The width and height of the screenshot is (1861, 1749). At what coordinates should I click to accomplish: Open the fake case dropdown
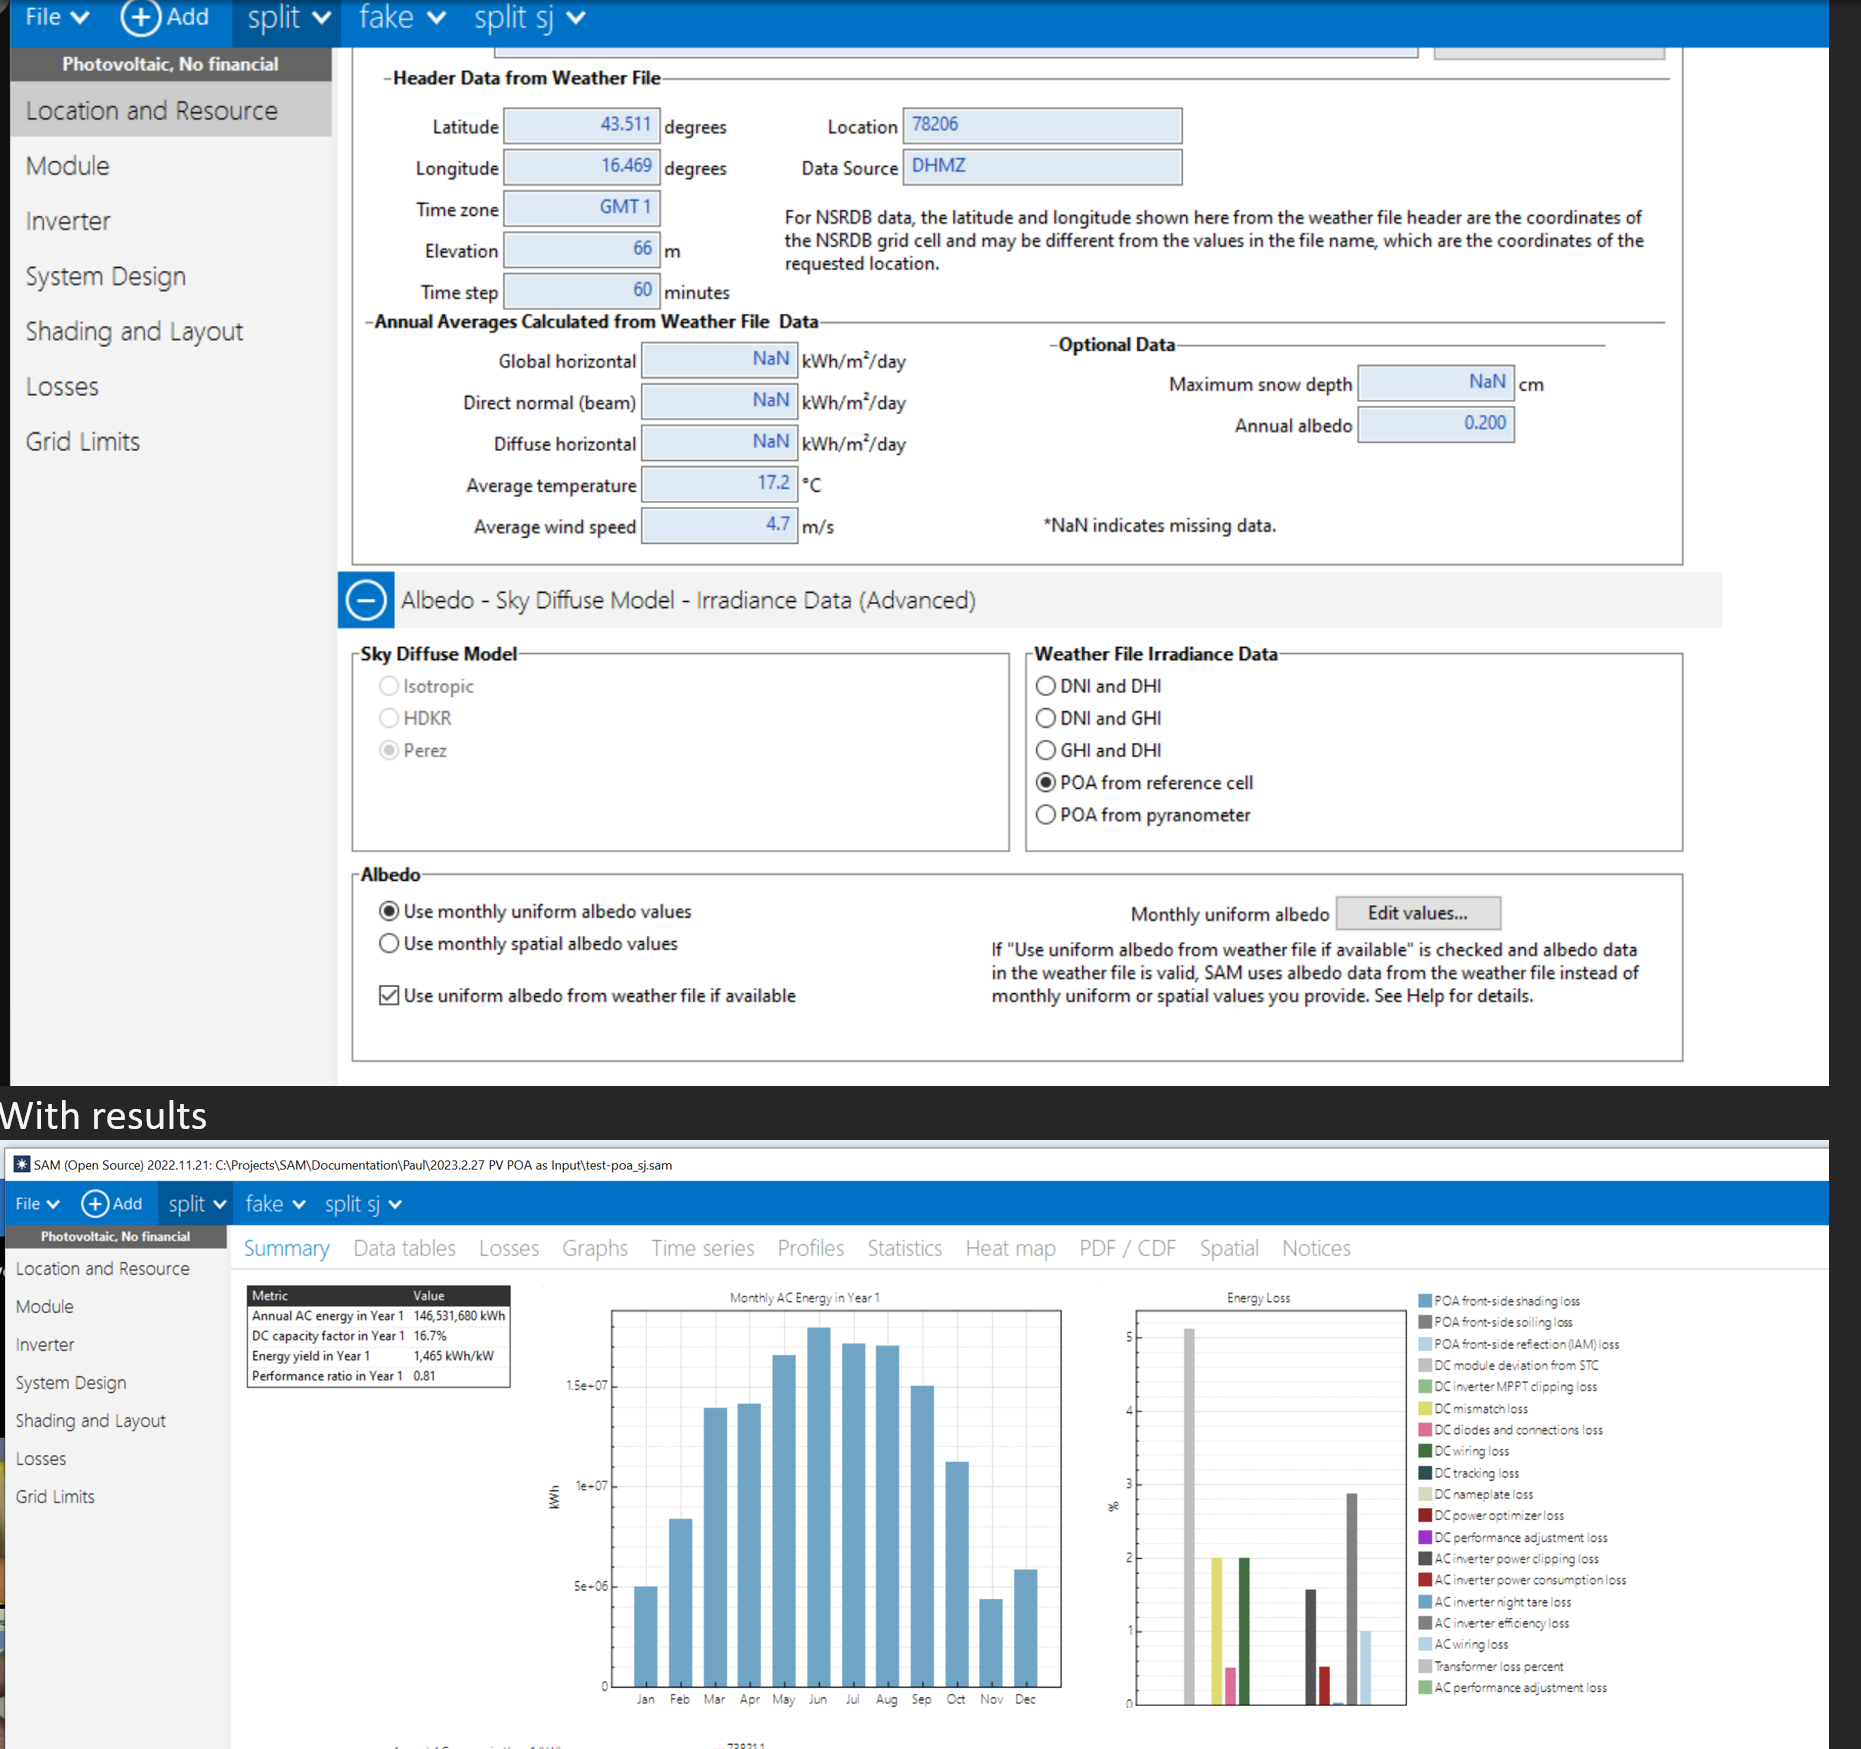pos(400,17)
